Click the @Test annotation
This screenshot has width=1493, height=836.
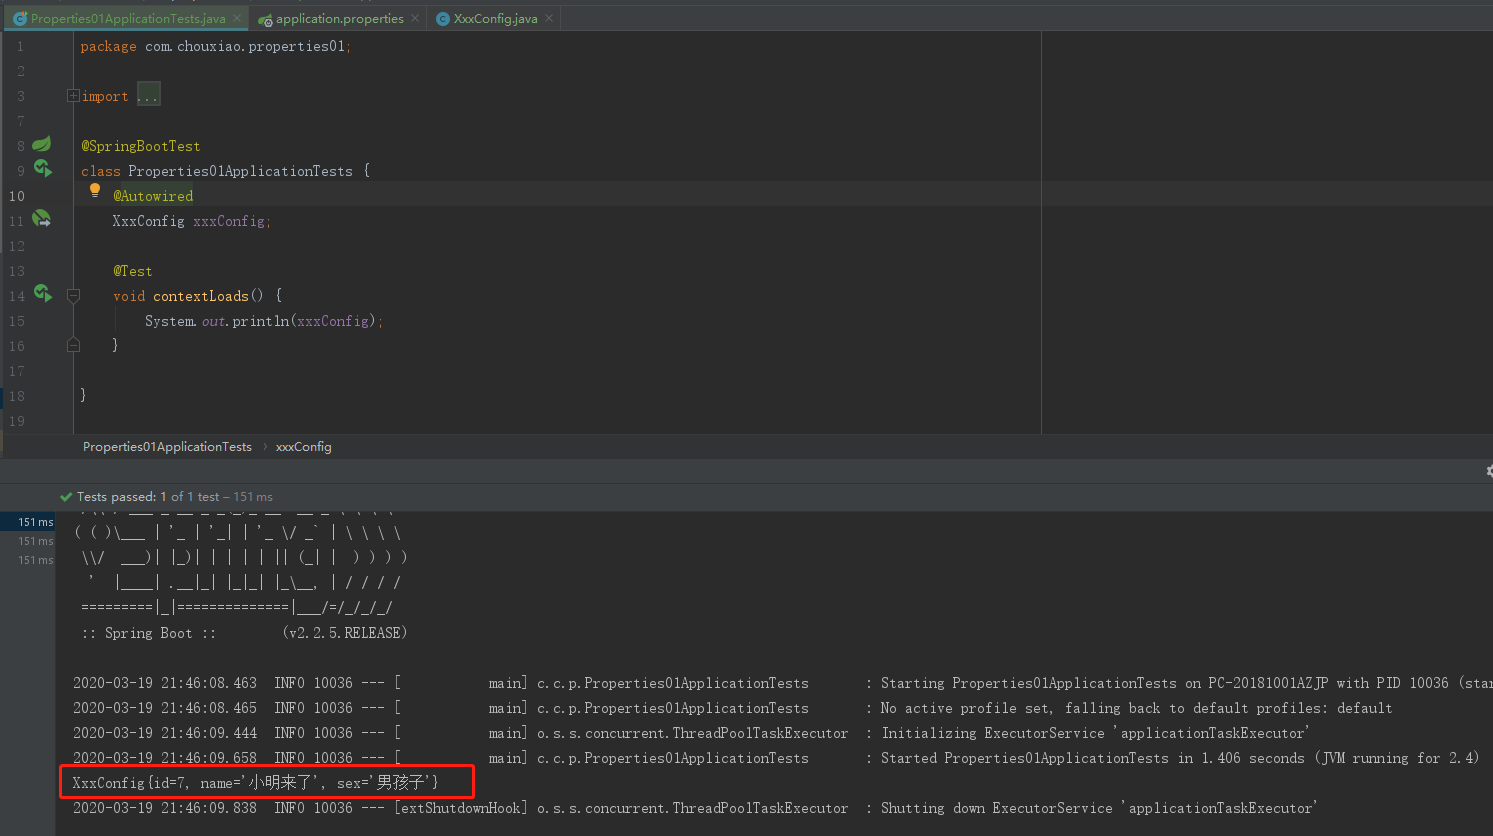[x=133, y=271]
